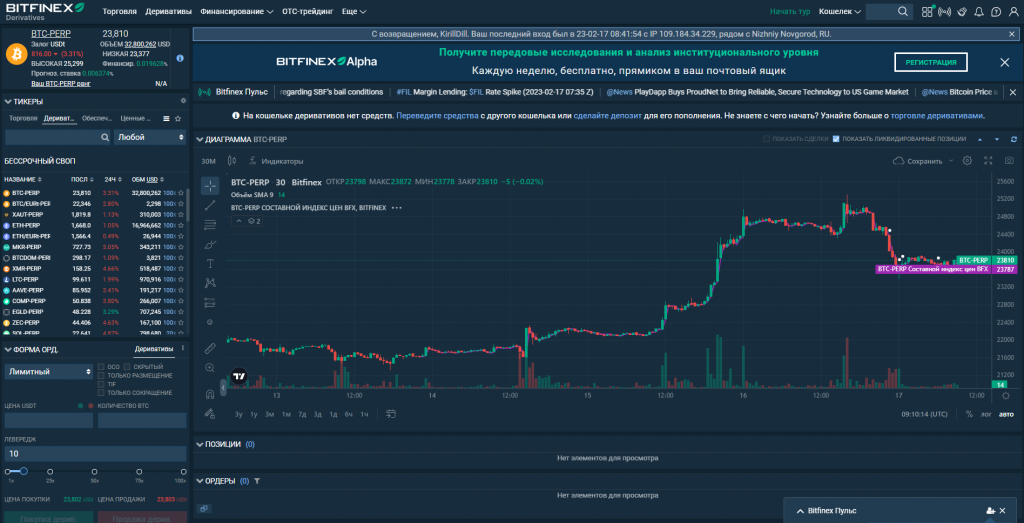Open the forecast and measurement tools
Screen dimensions: 1024x523
coord(210,302)
